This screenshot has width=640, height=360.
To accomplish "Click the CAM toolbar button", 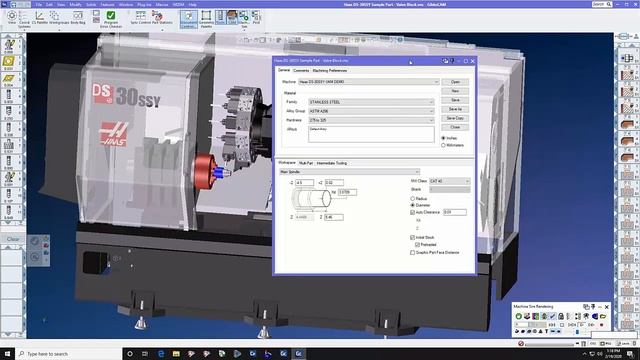I will (232, 18).
